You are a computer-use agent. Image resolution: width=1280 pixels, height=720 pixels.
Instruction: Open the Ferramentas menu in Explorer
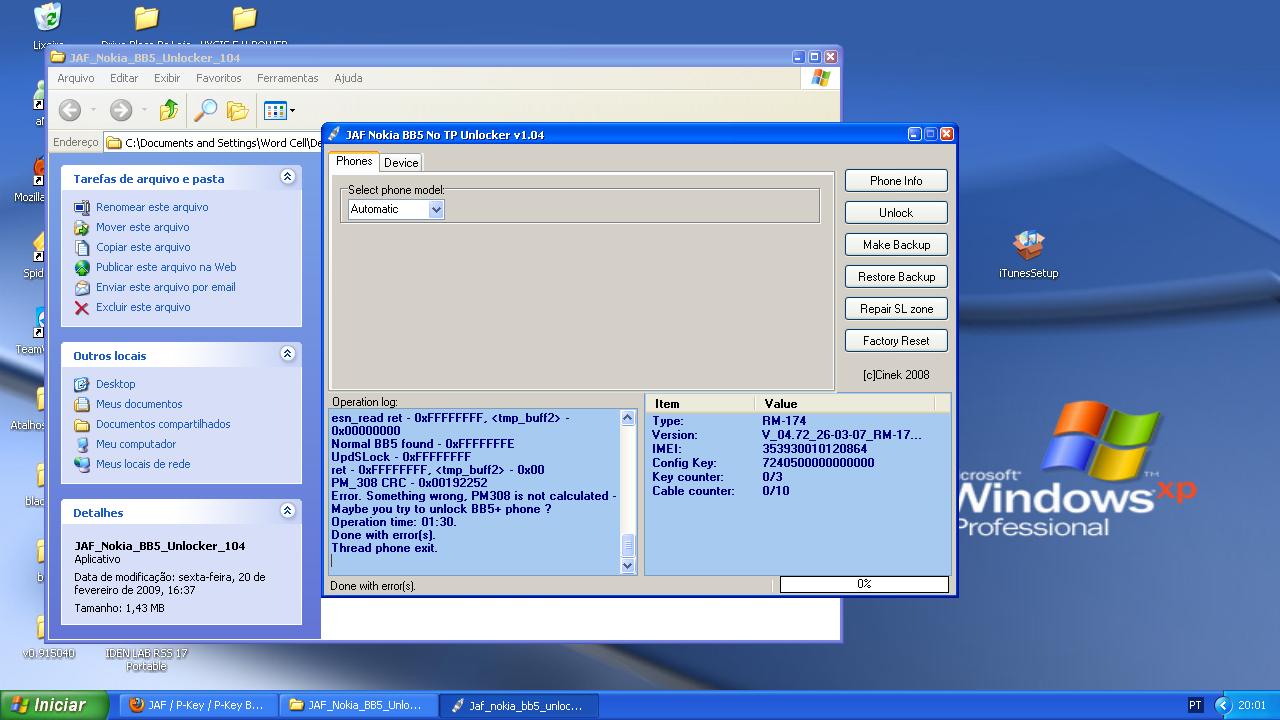(287, 78)
